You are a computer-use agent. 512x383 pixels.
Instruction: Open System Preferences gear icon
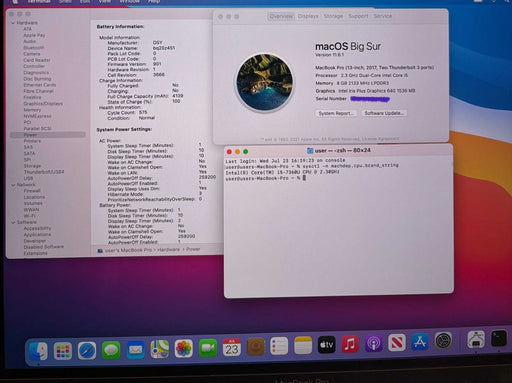443,341
